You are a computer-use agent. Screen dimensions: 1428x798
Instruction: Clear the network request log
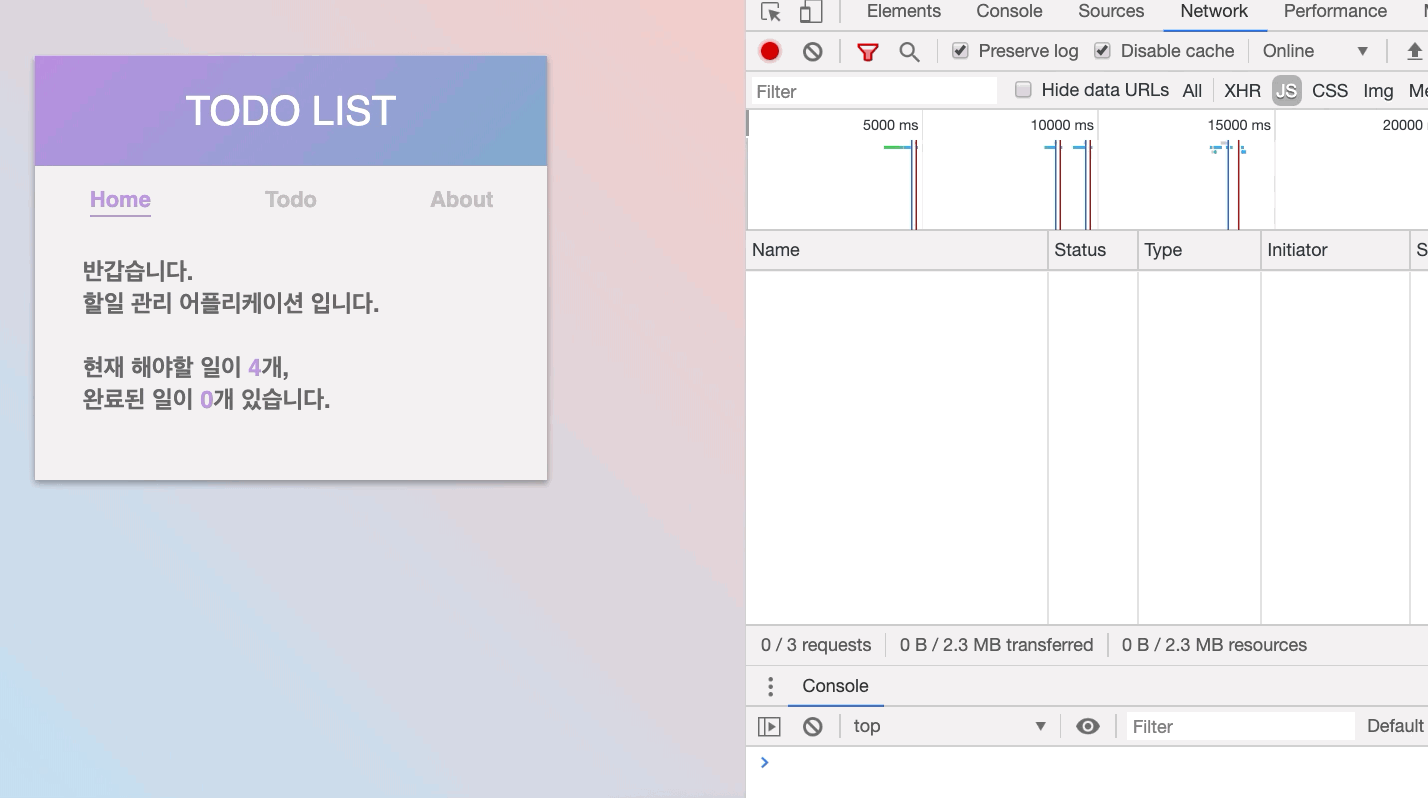tap(812, 50)
